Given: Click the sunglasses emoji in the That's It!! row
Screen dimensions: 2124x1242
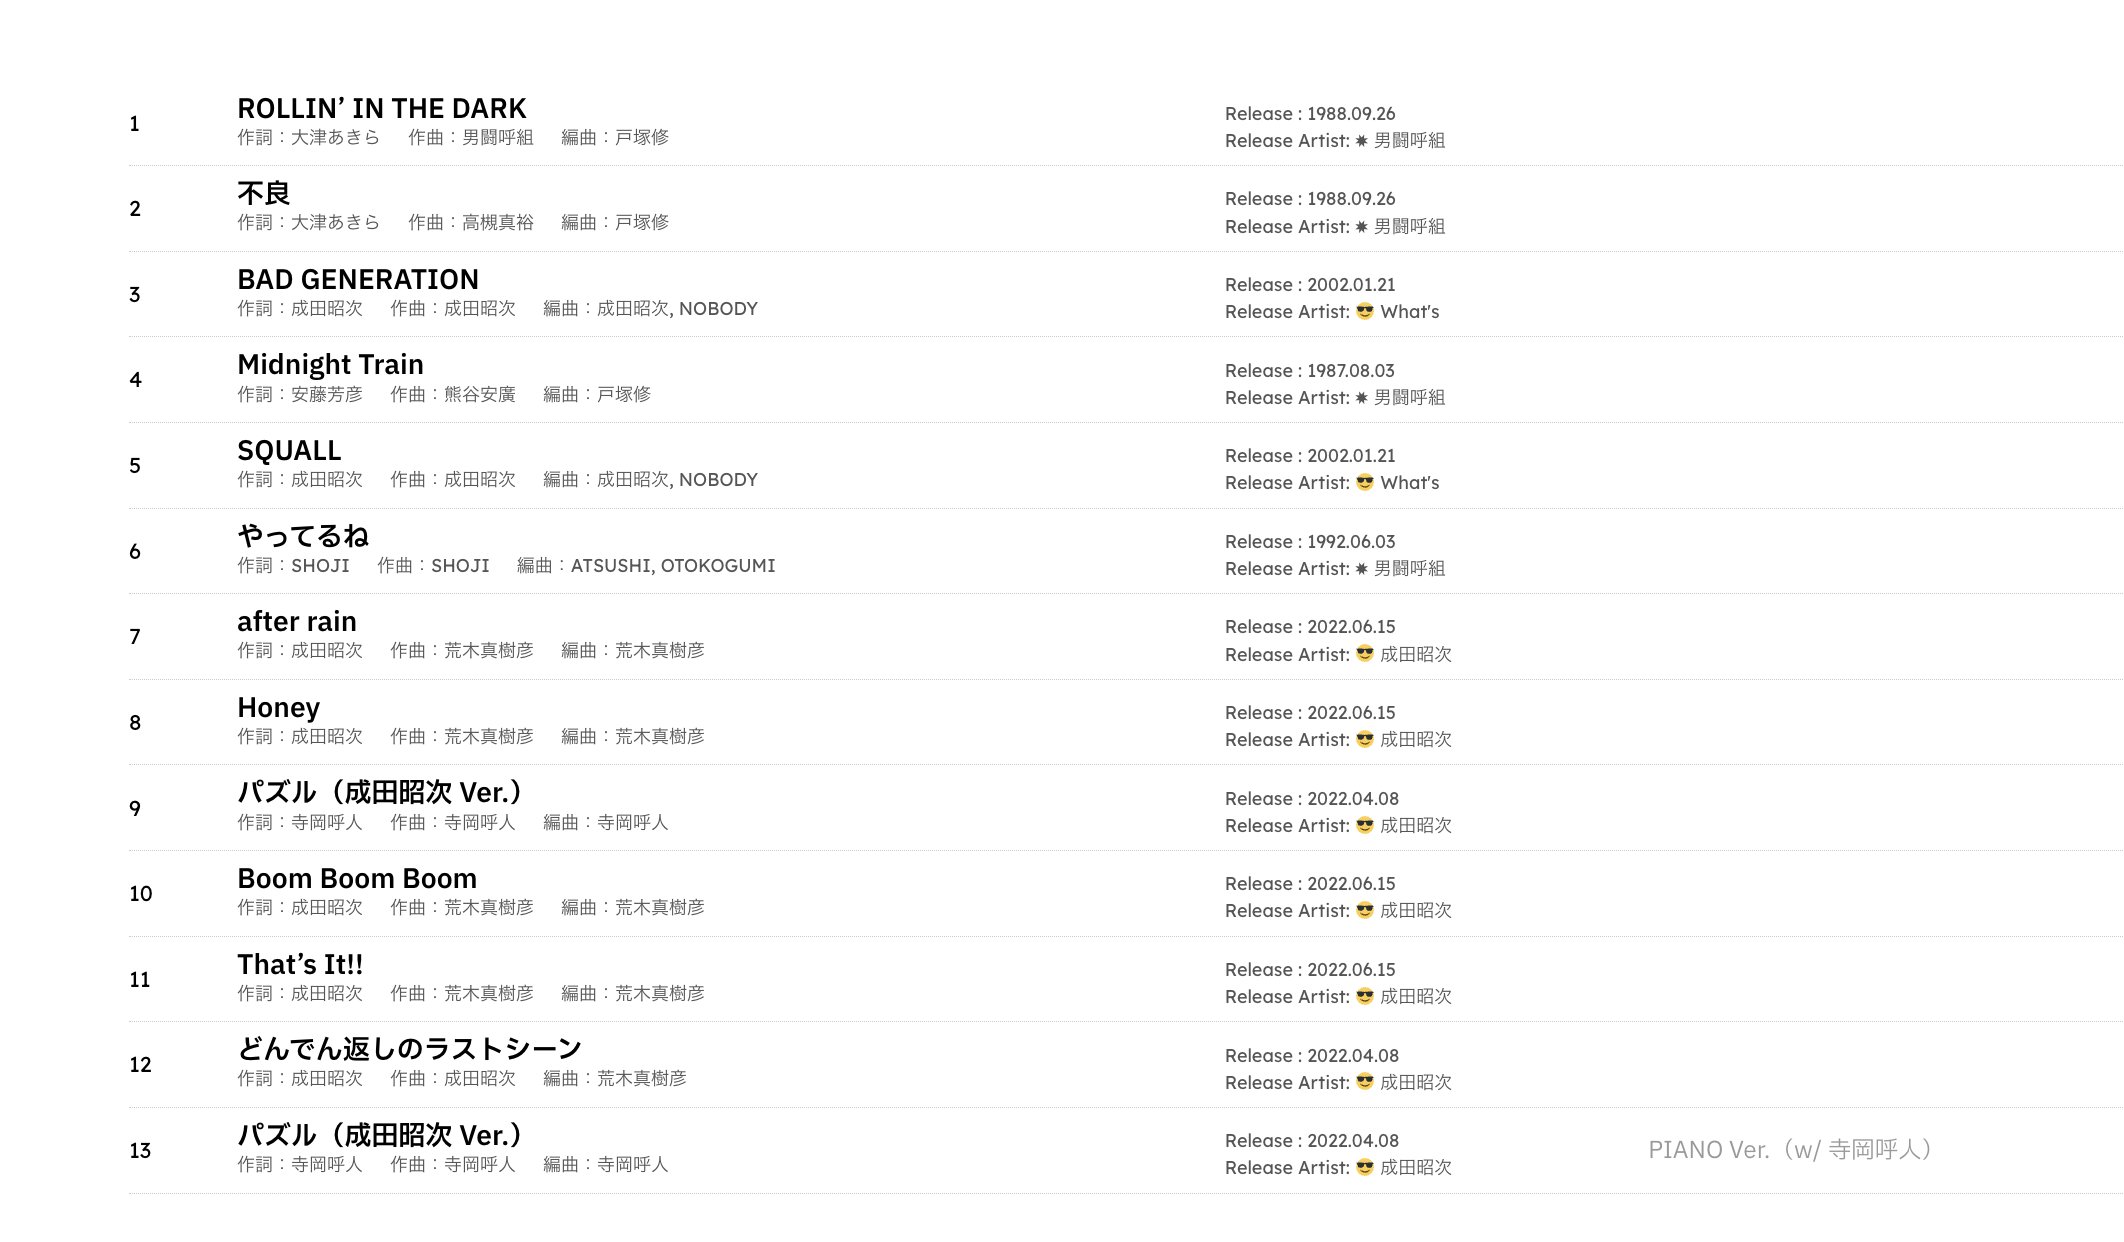Looking at the screenshot, I should coord(1364,997).
